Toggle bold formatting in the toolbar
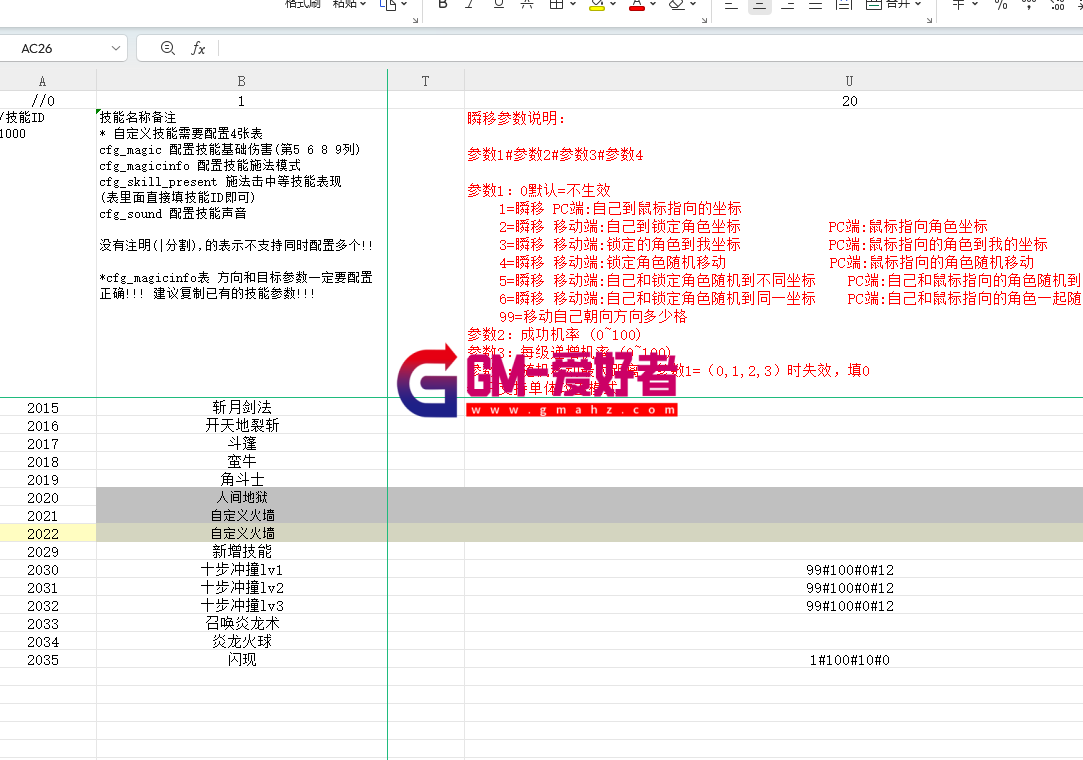1083x760 pixels. click(443, 5)
